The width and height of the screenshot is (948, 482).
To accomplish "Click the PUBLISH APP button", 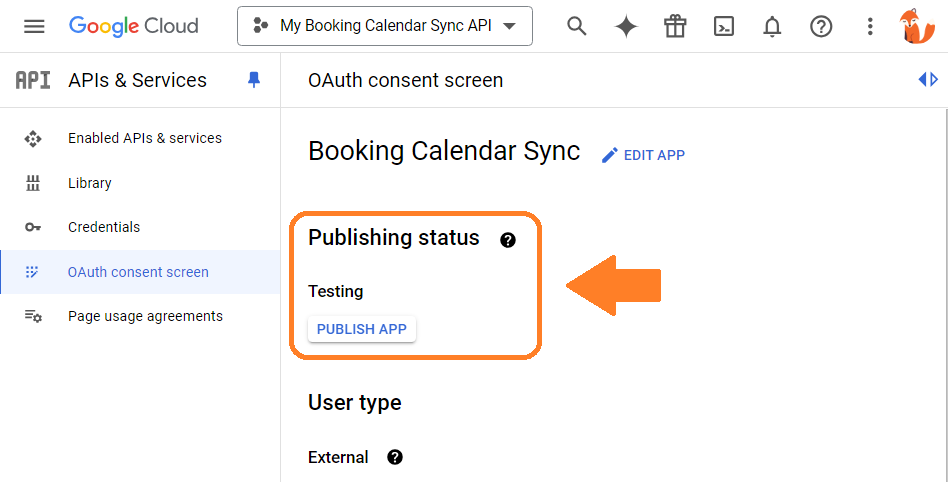I will (362, 330).
